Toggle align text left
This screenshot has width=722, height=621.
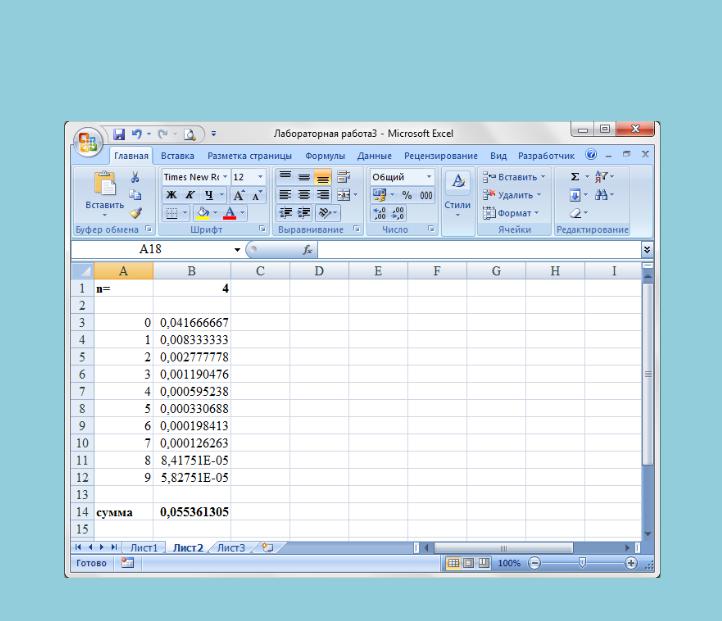(285, 195)
